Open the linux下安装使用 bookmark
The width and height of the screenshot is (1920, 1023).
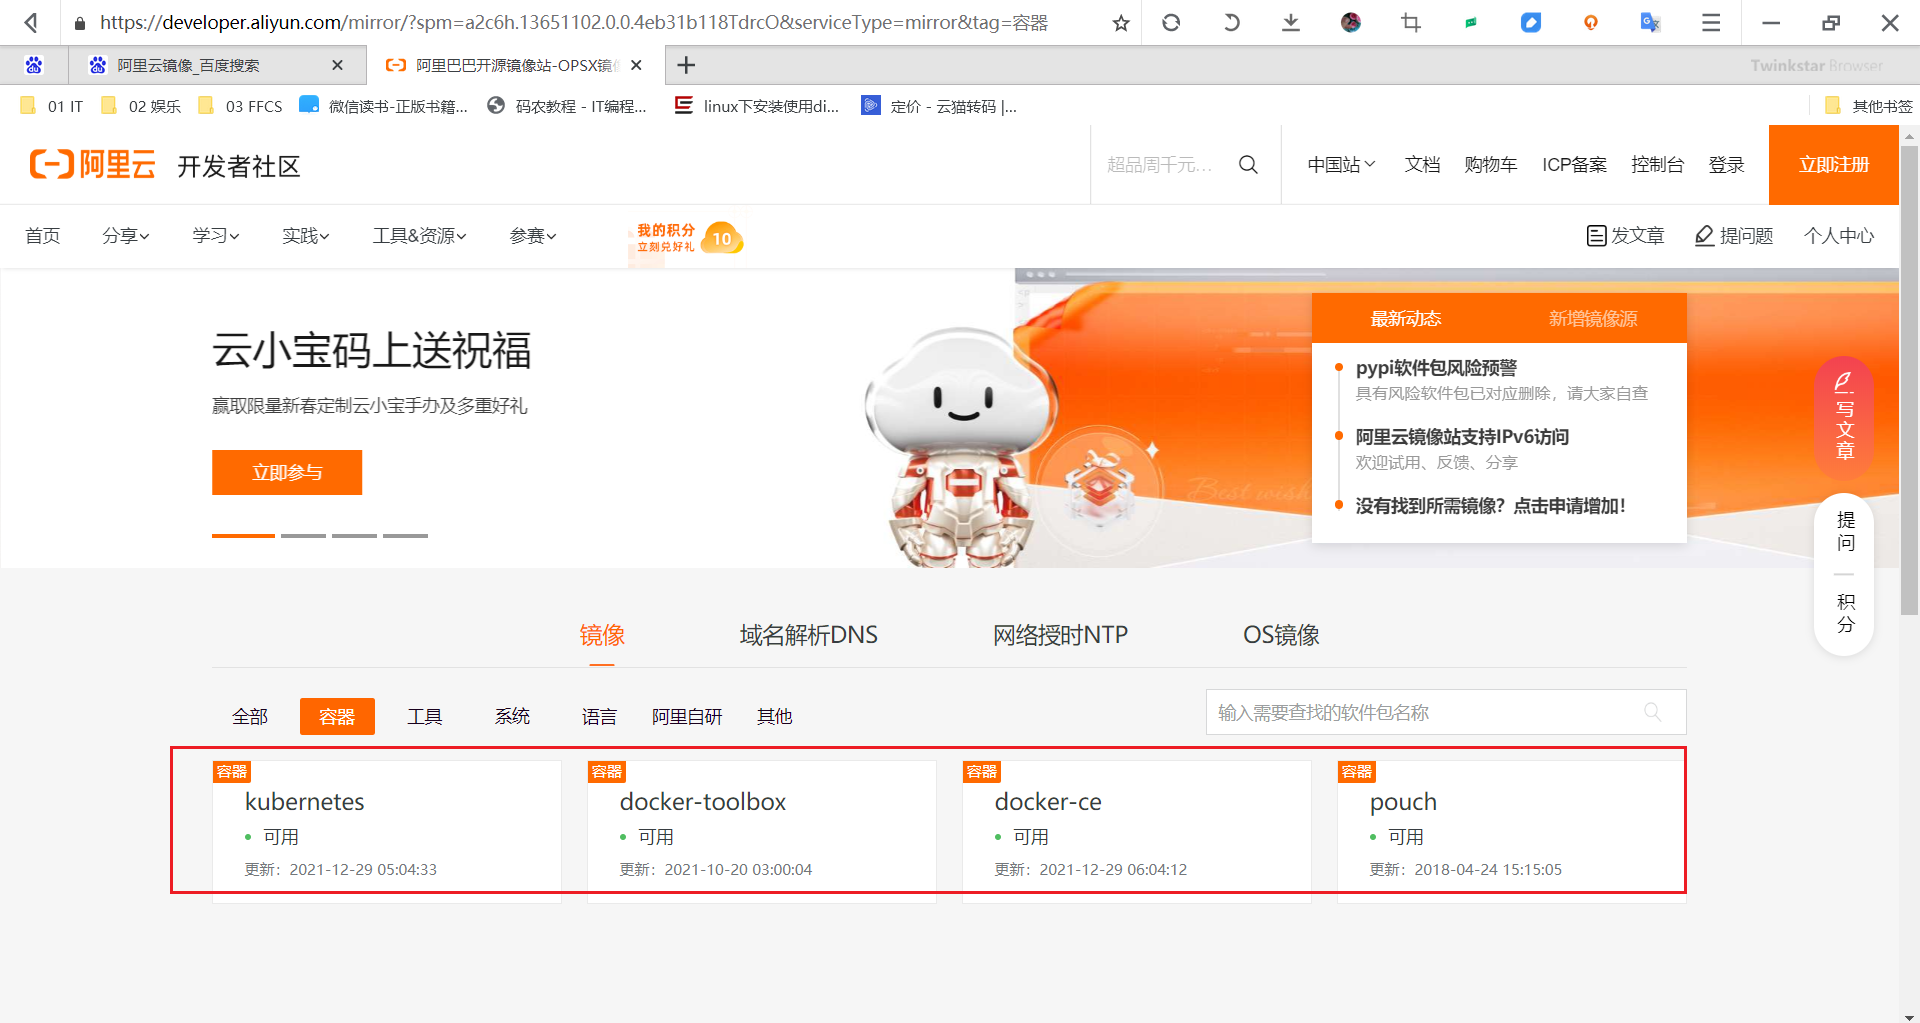pos(757,106)
